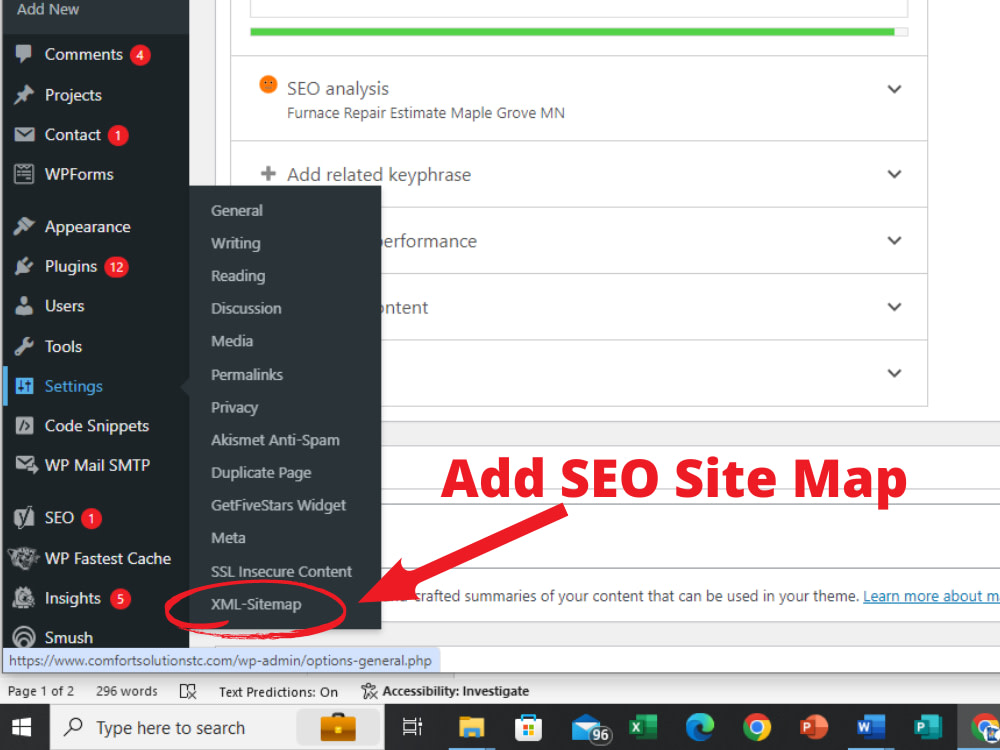
Task: Click the Users person icon
Action: coord(24,305)
